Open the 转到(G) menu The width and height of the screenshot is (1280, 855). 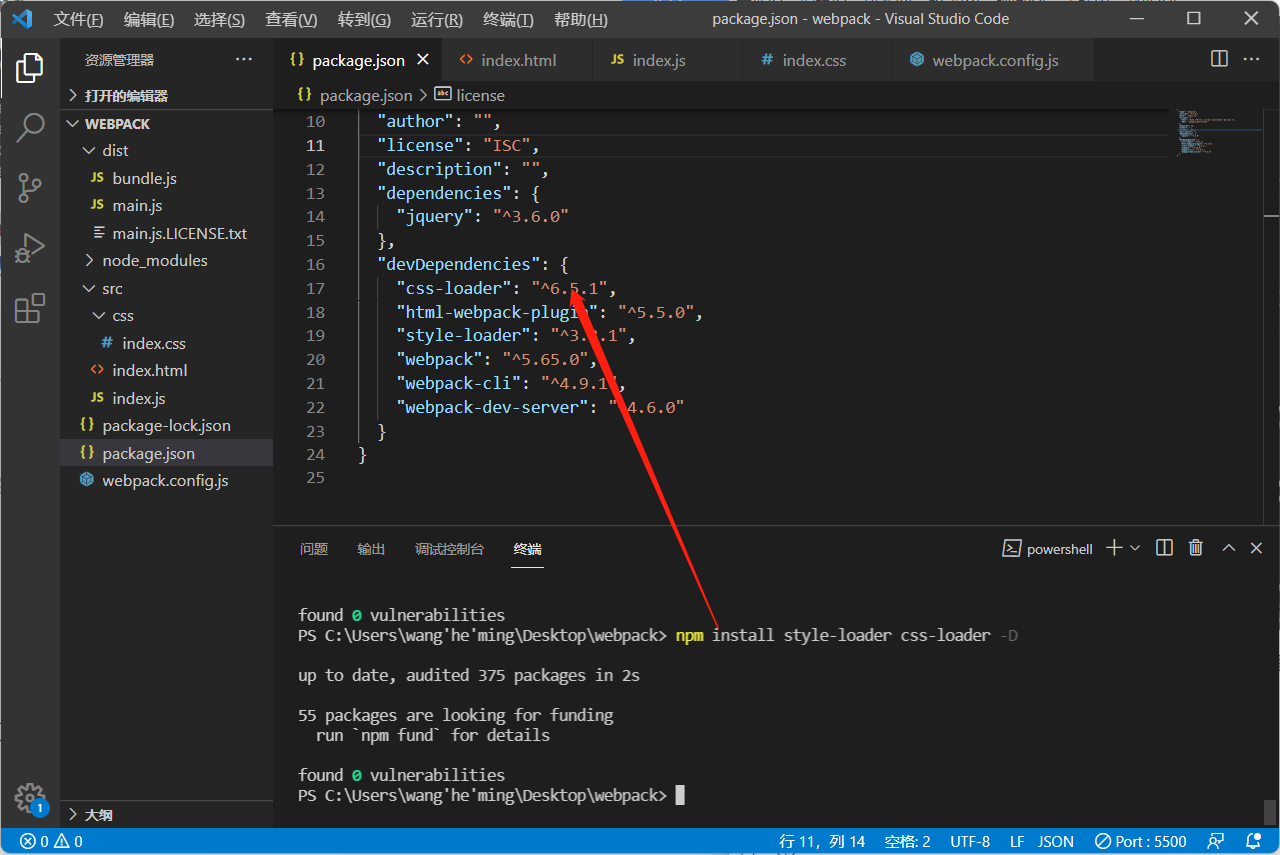click(364, 20)
